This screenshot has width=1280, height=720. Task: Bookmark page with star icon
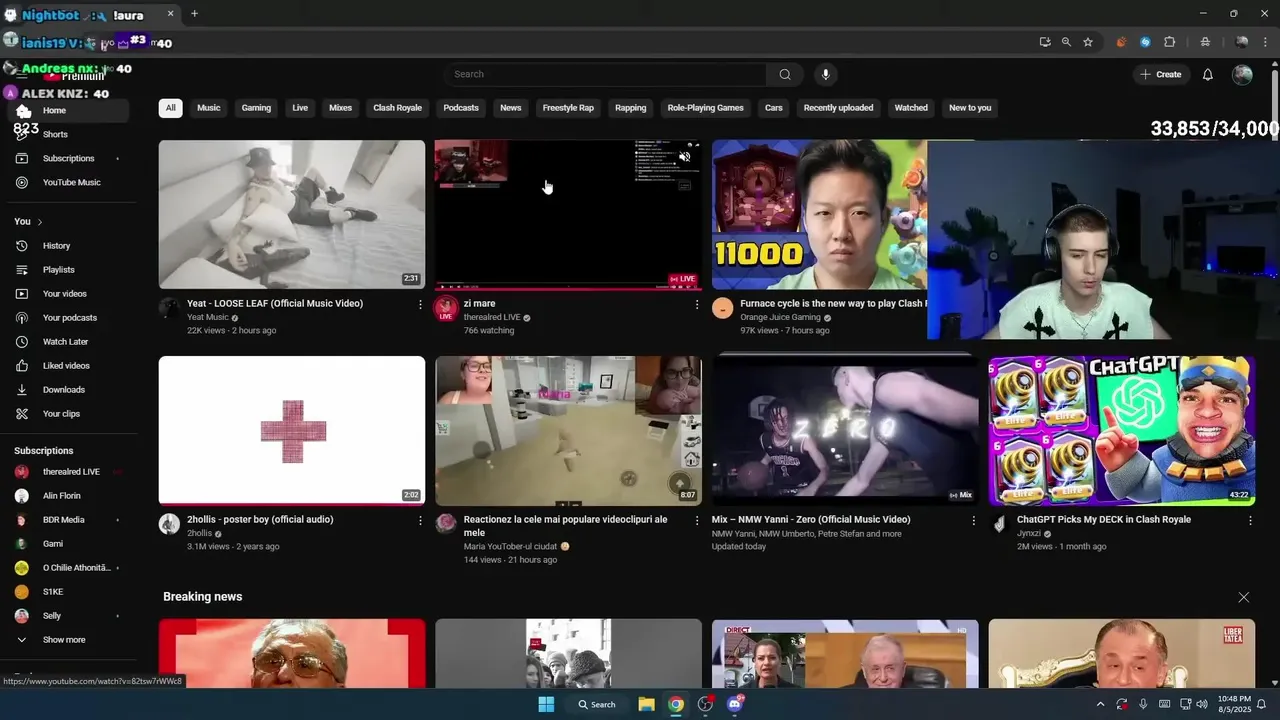1088,42
